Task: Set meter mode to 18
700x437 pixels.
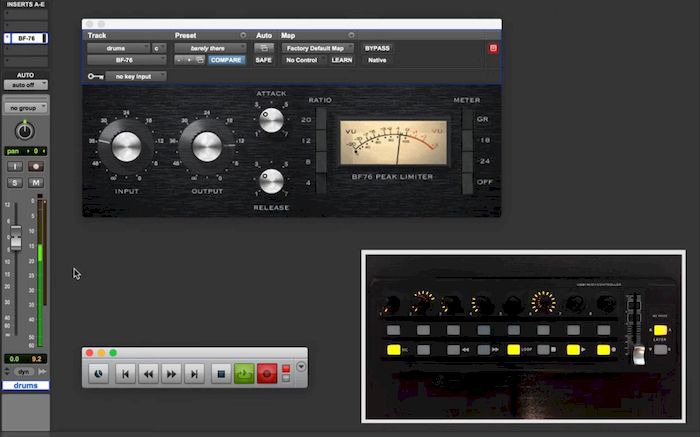Action: (x=467, y=141)
